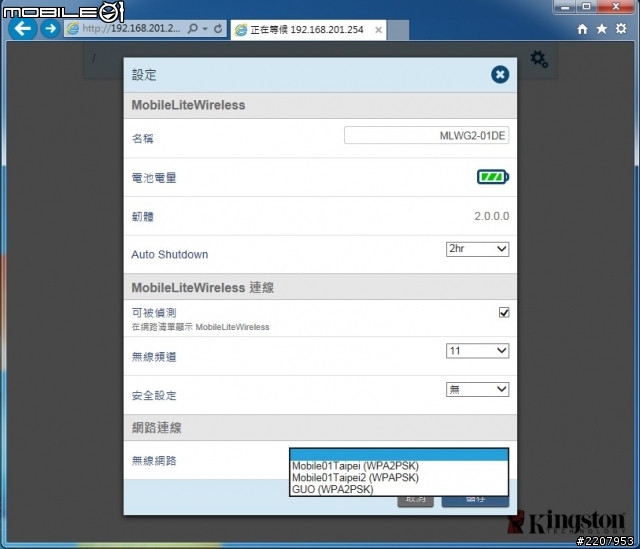Edit the 名稱 field MLWG2-01DE
This screenshot has width=640, height=549.
click(x=426, y=136)
